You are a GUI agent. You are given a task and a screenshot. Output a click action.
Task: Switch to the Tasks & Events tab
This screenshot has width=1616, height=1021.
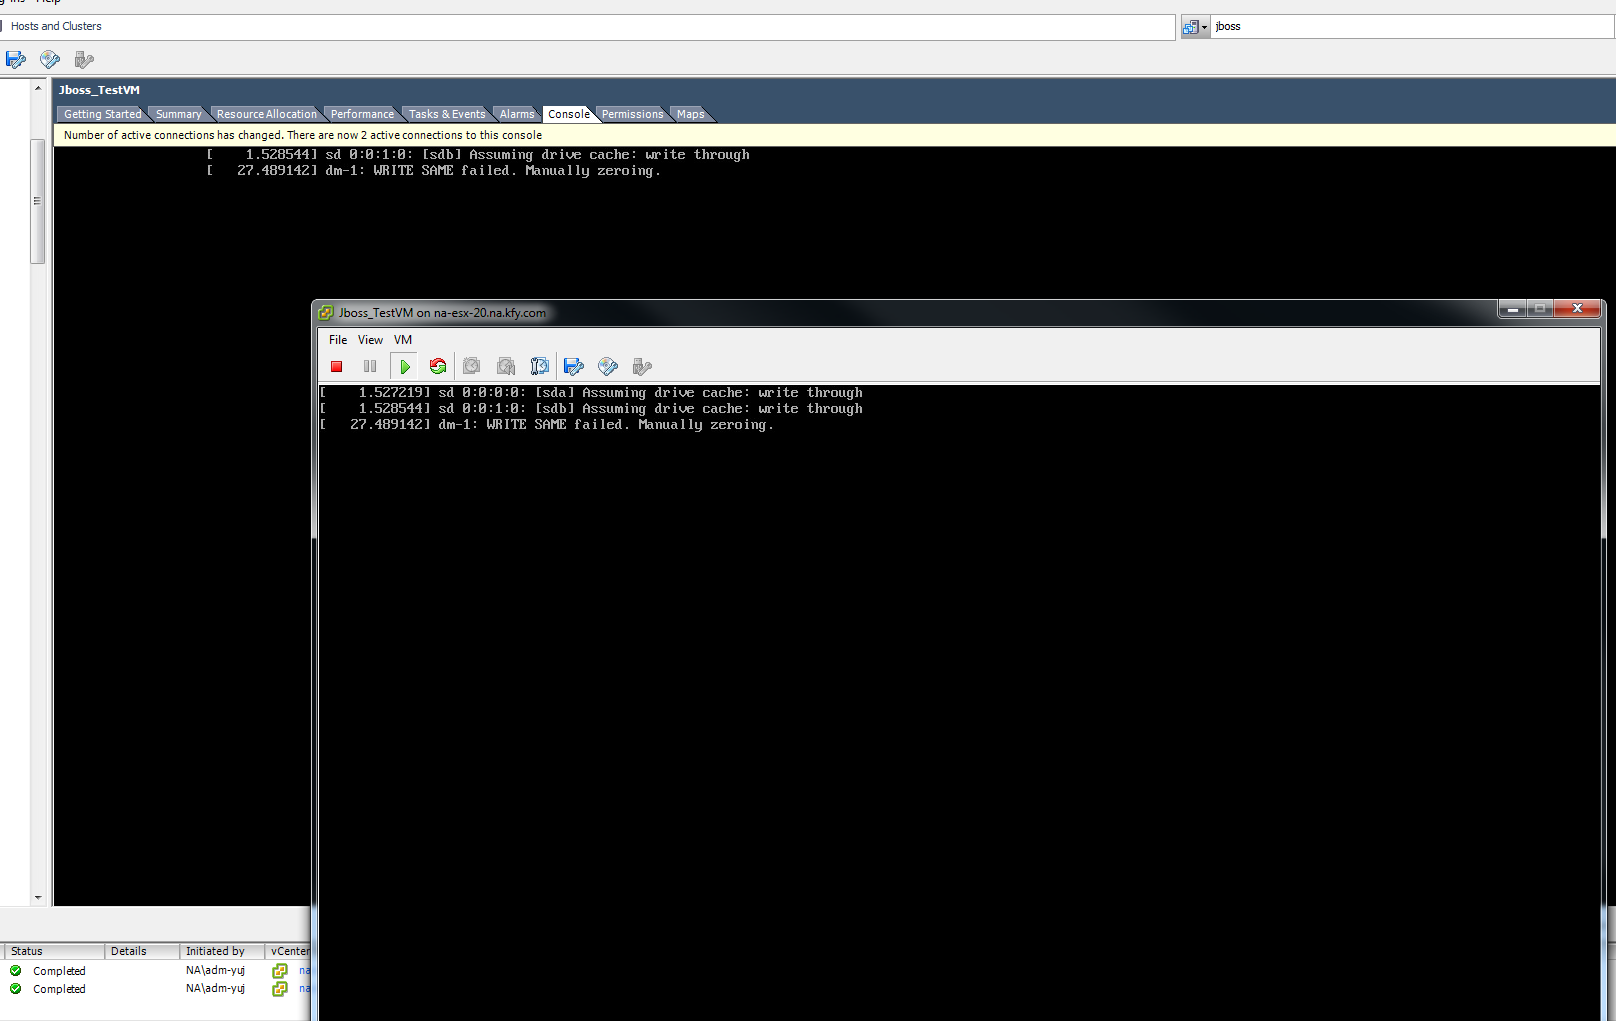(x=447, y=114)
